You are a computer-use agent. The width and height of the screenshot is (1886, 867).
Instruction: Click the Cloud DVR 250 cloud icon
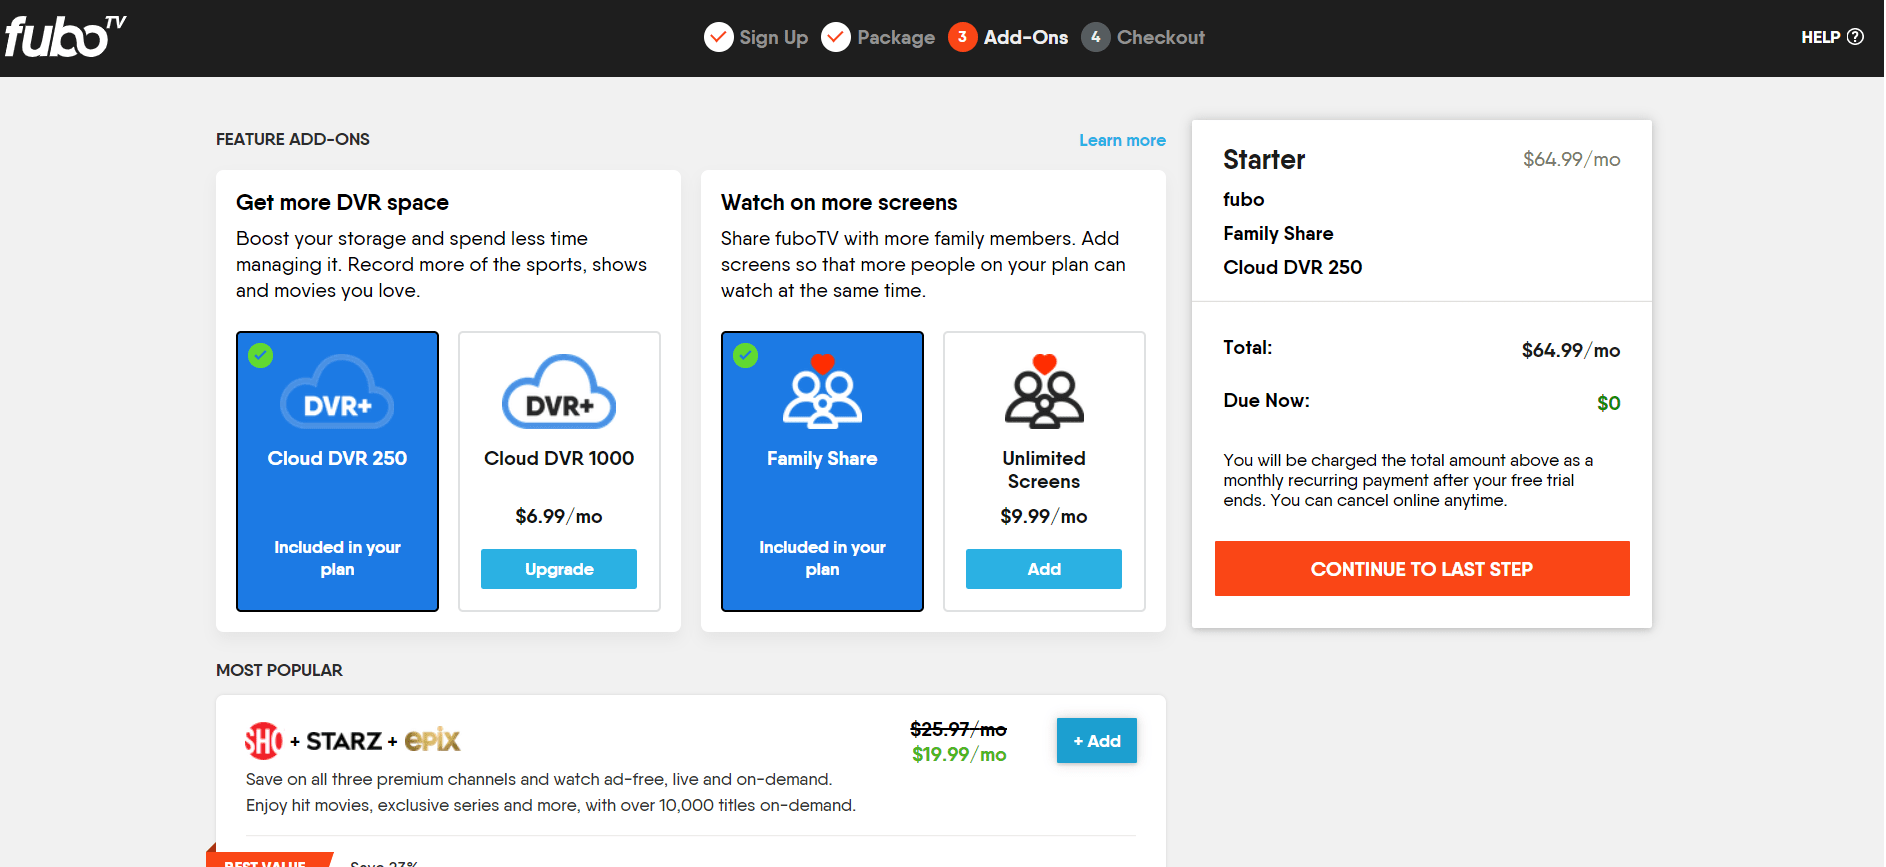click(x=337, y=392)
